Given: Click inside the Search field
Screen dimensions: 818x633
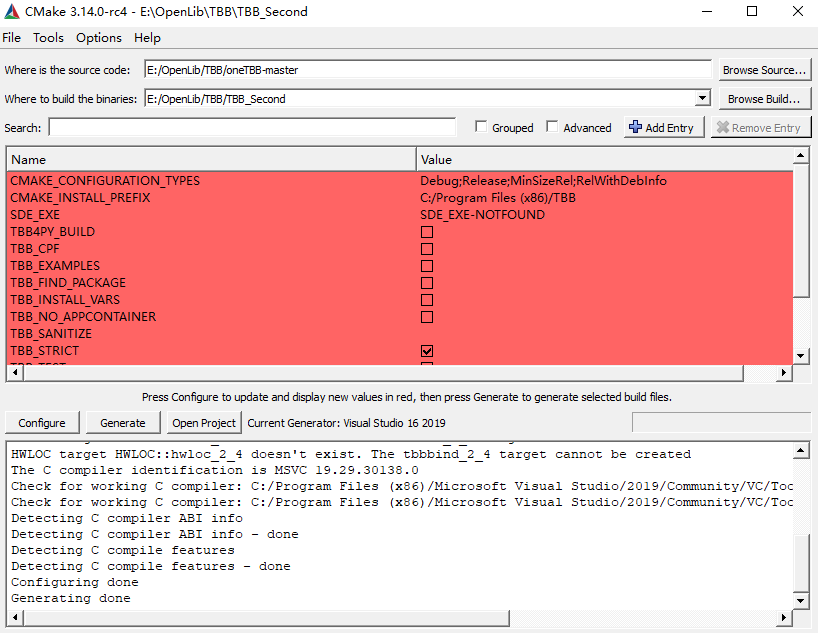Looking at the screenshot, I should (250, 127).
